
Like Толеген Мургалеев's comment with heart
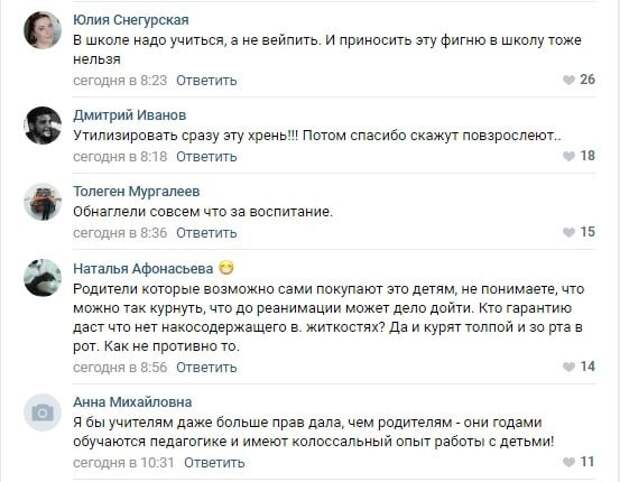pyautogui.click(x=569, y=232)
